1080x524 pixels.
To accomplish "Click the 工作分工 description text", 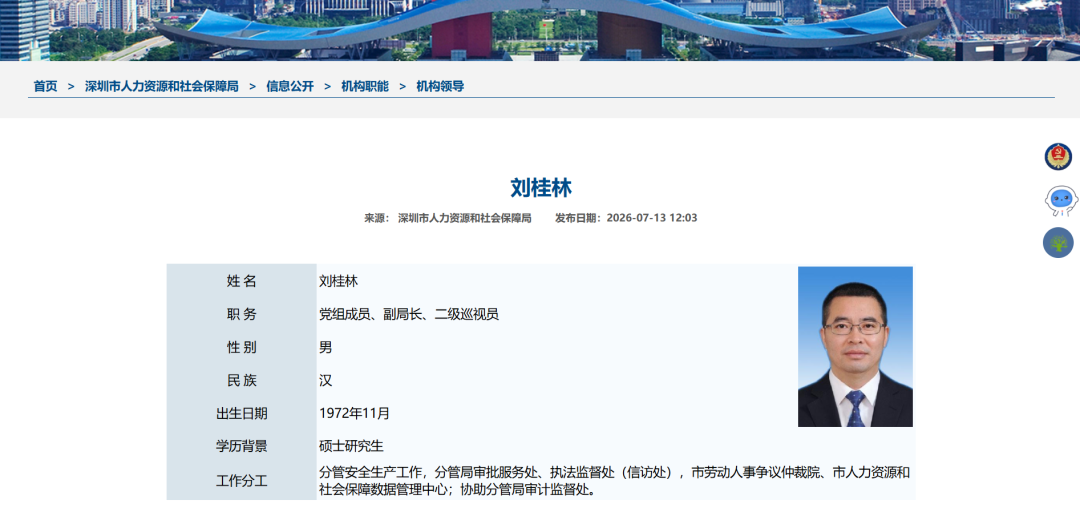I will pos(614,481).
